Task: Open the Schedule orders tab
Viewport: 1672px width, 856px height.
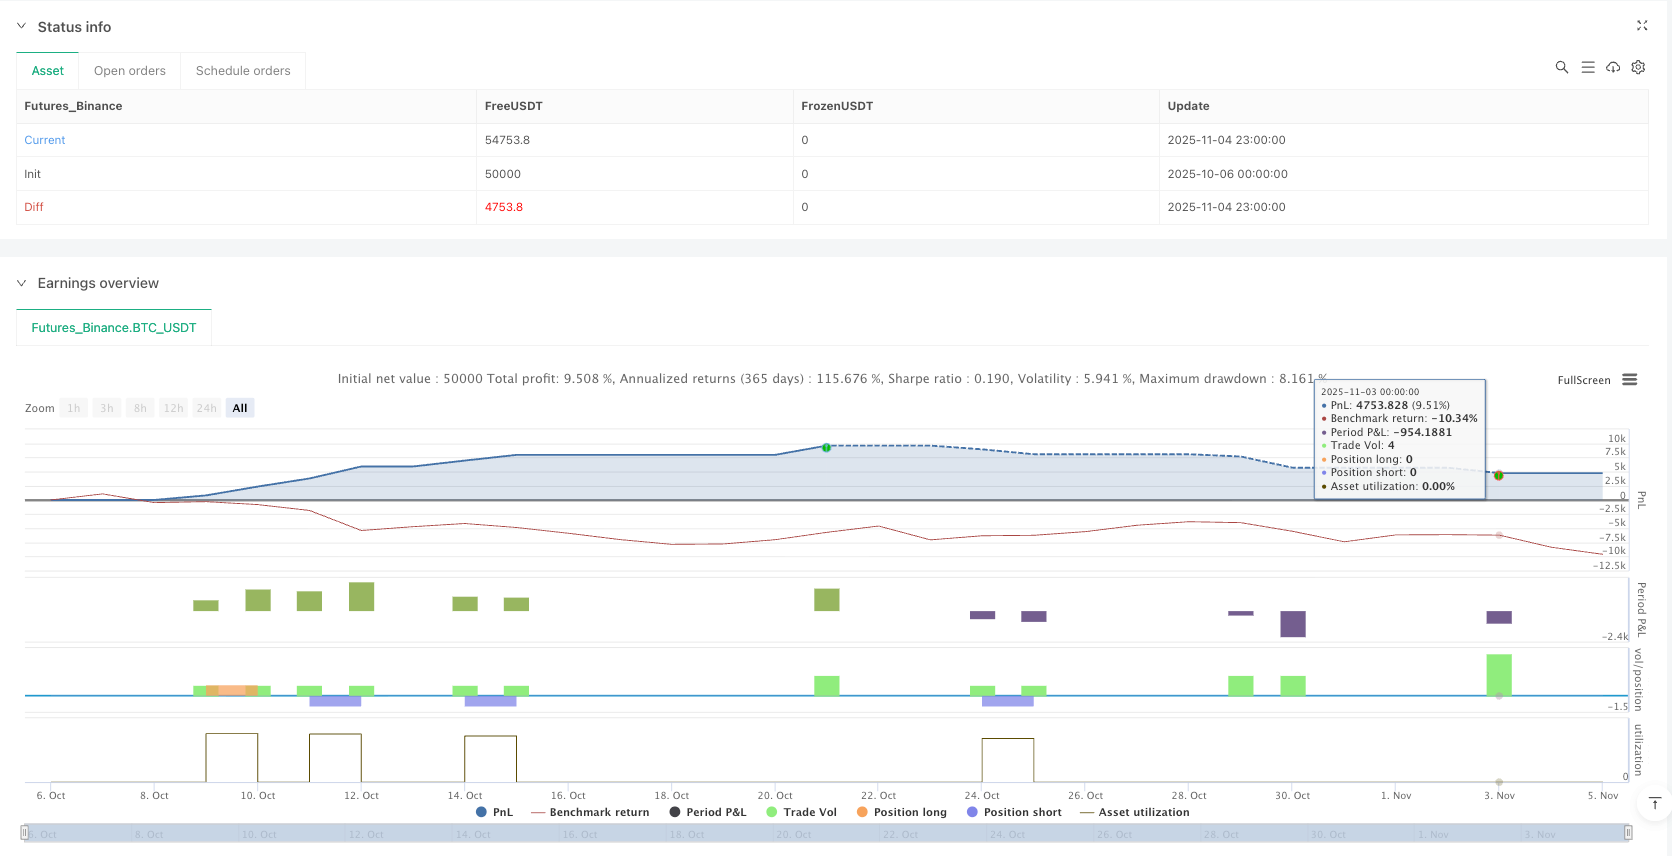Action: click(x=243, y=71)
